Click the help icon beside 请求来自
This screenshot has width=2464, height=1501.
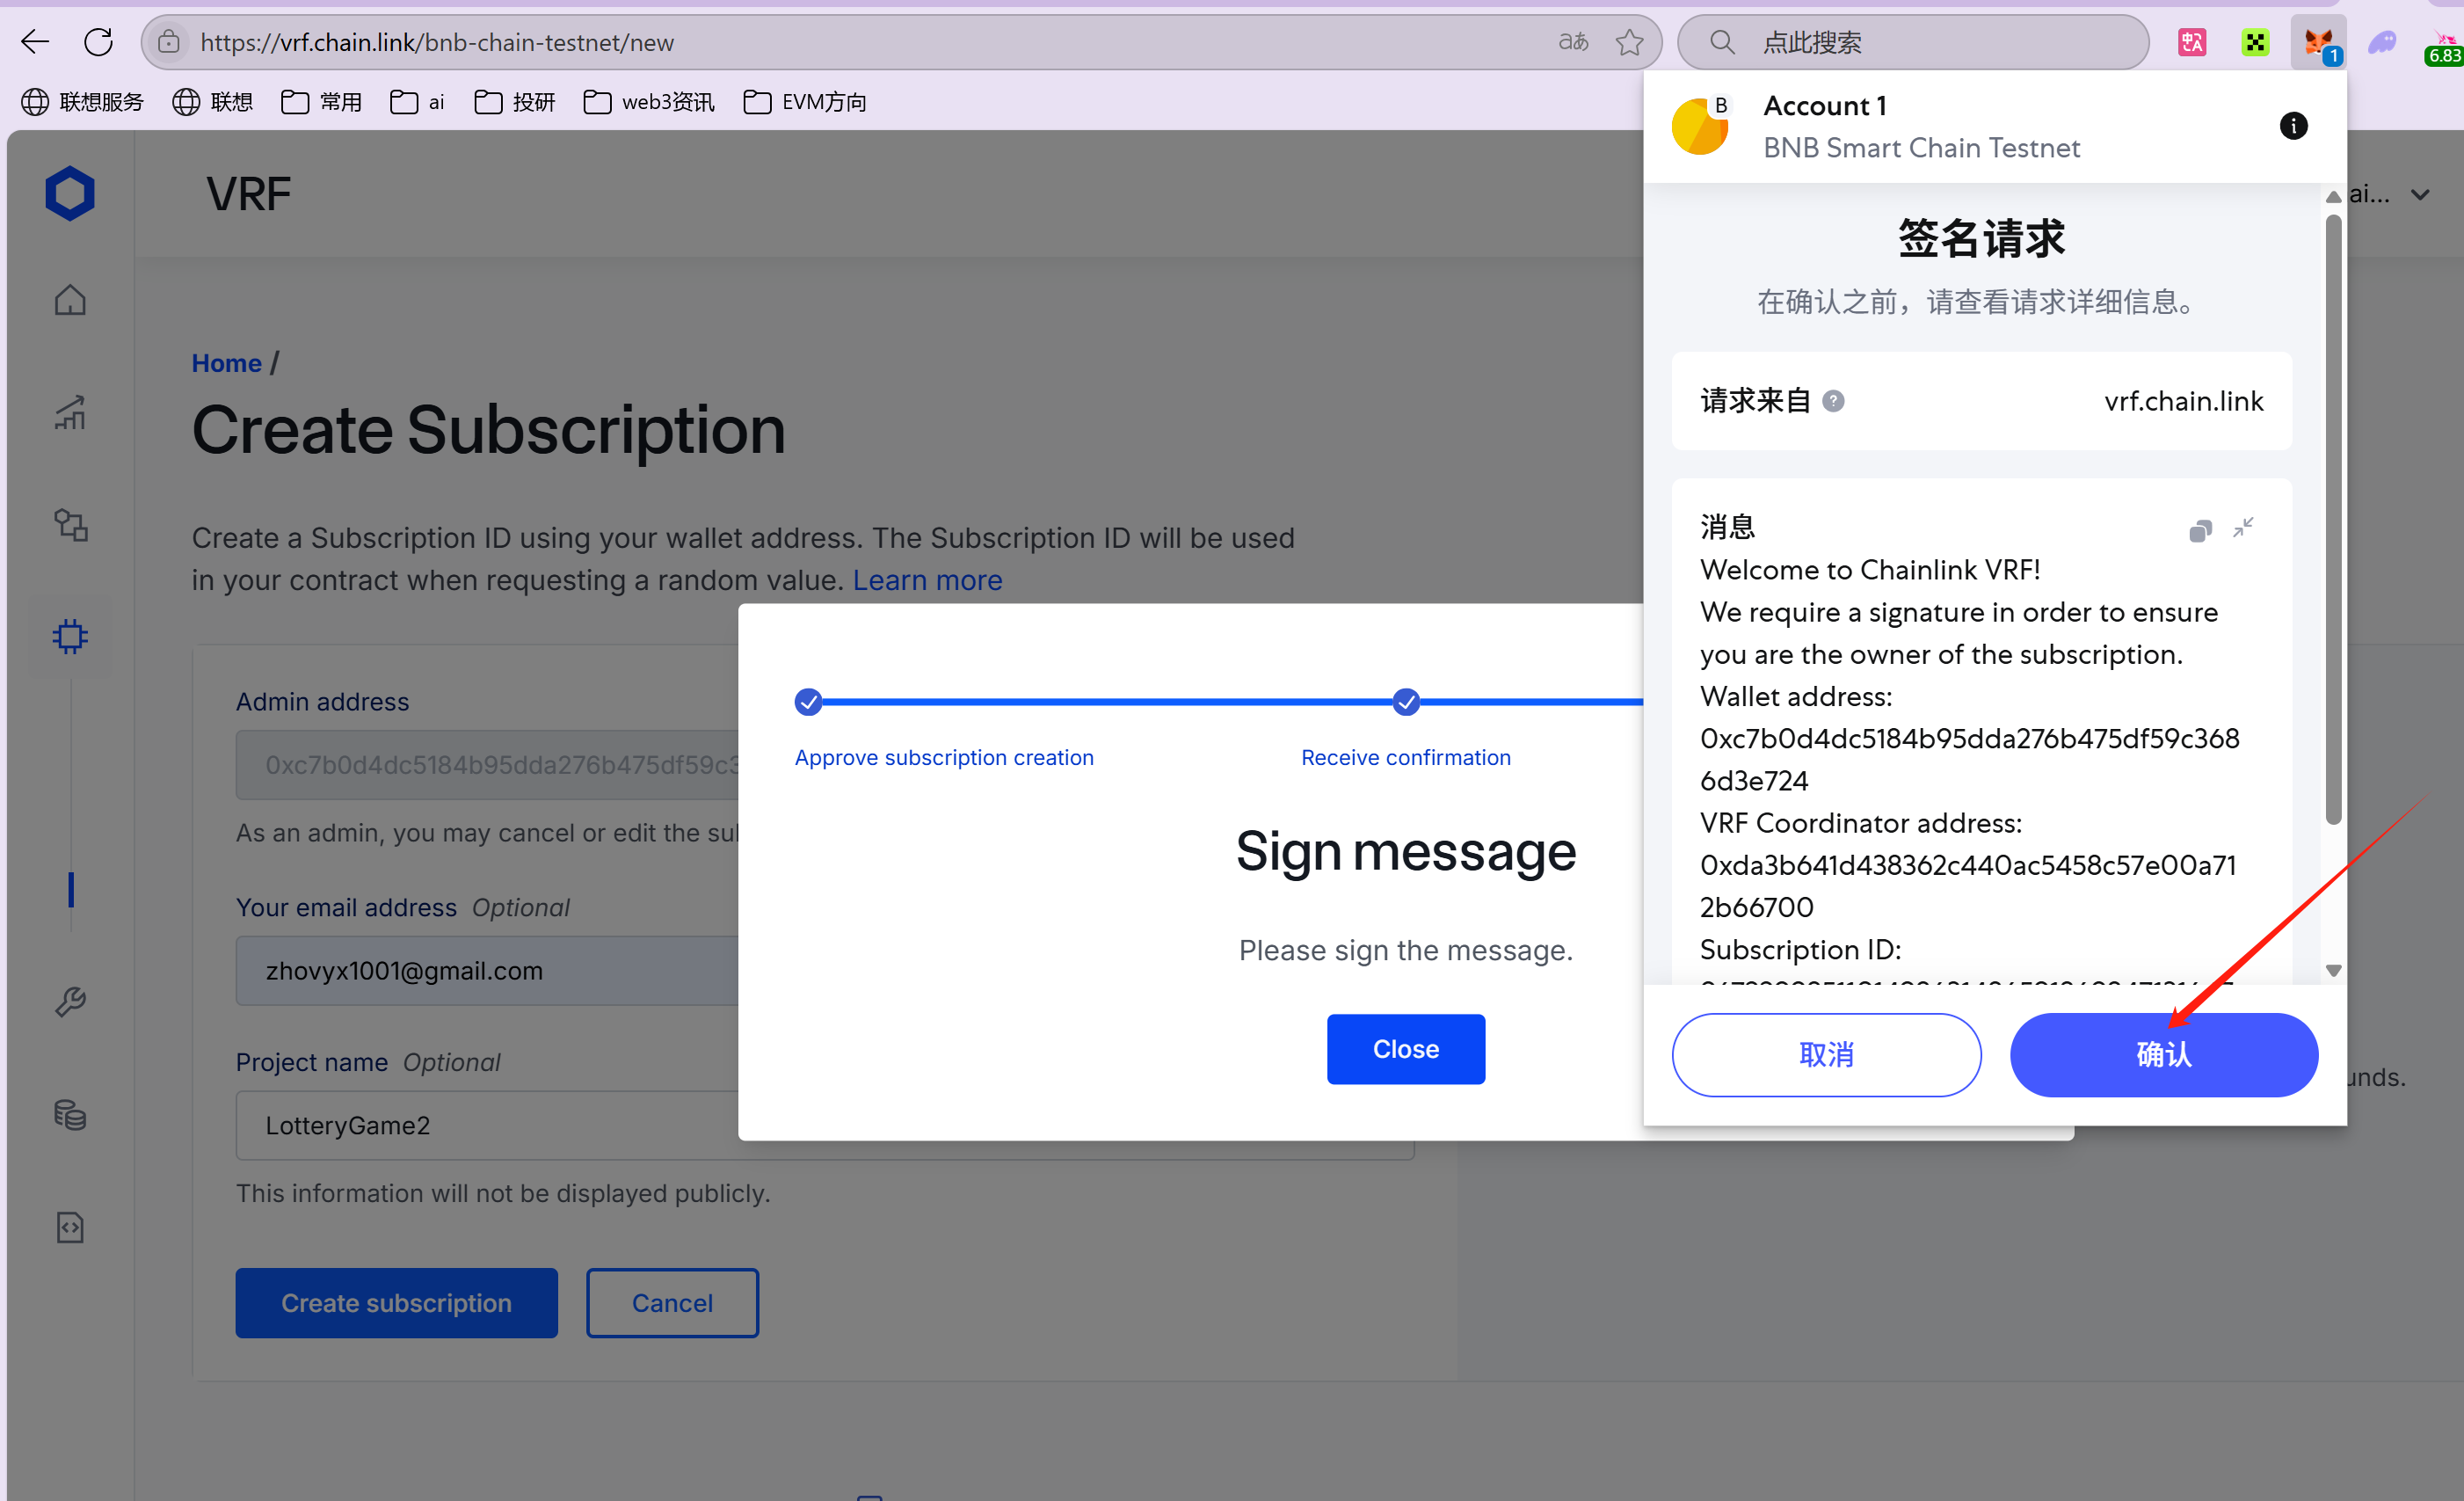click(x=1833, y=401)
